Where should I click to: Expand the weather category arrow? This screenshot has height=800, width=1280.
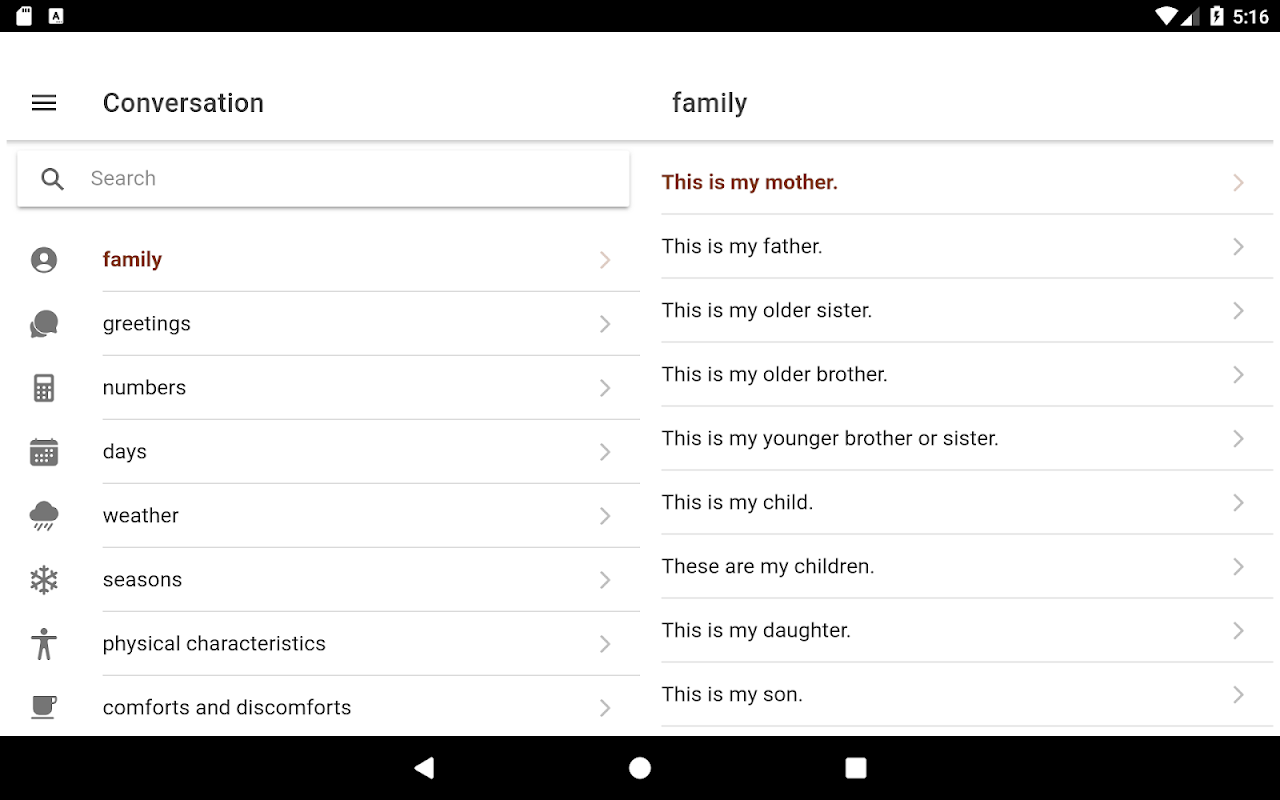pyautogui.click(x=605, y=516)
